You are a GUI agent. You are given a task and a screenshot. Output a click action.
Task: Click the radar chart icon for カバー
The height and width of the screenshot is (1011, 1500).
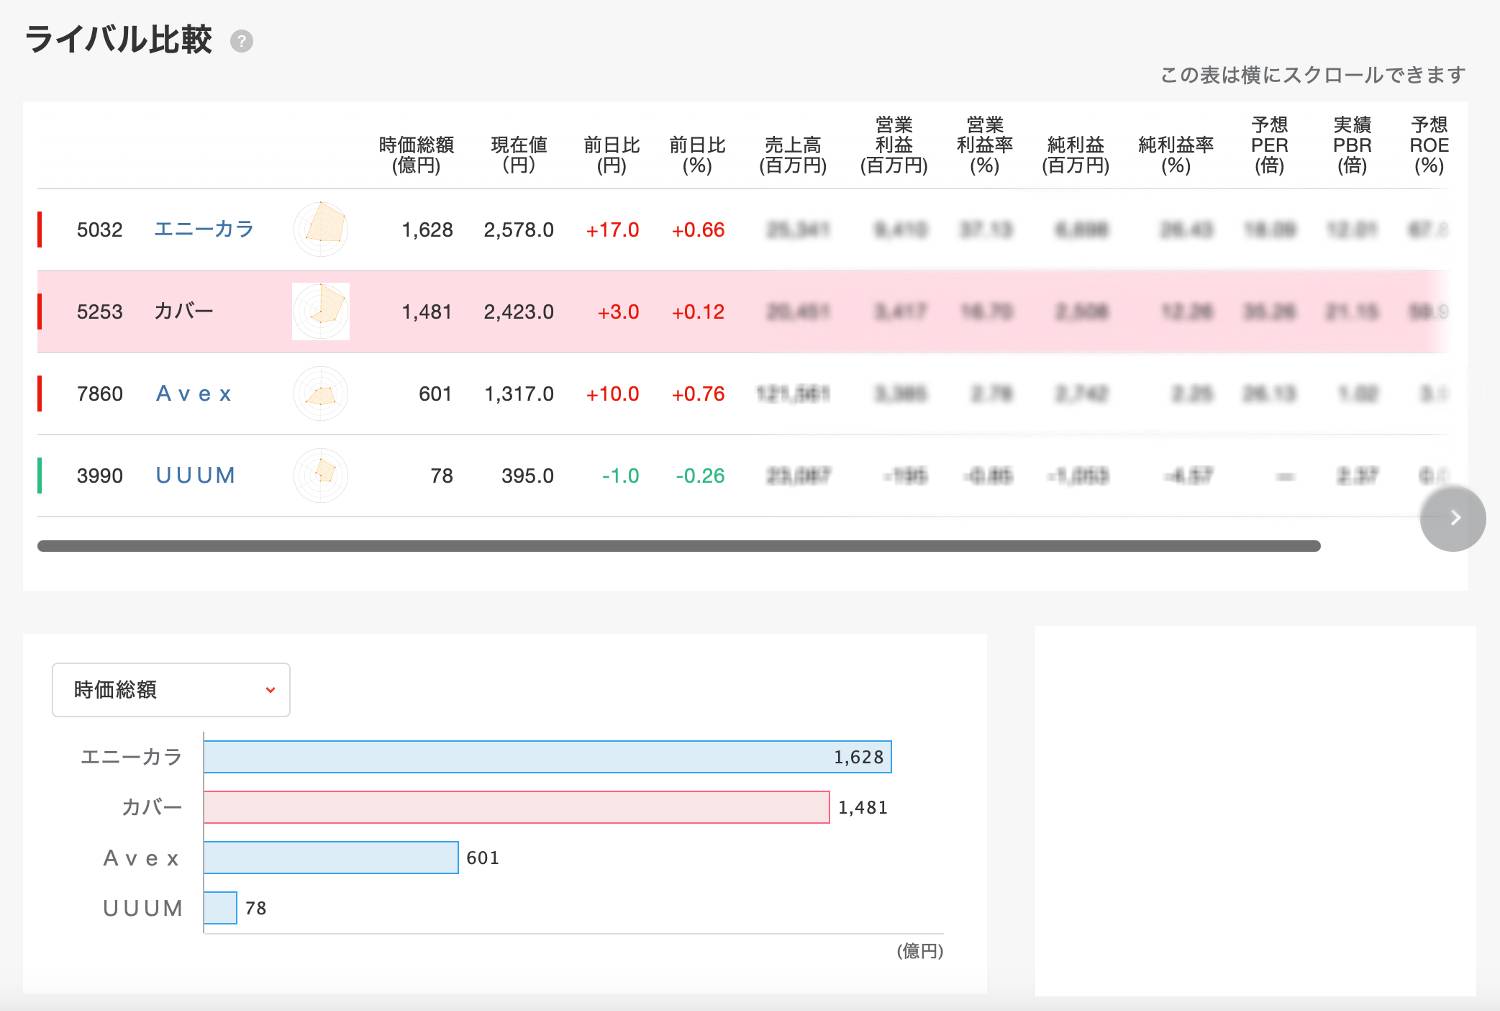(321, 311)
